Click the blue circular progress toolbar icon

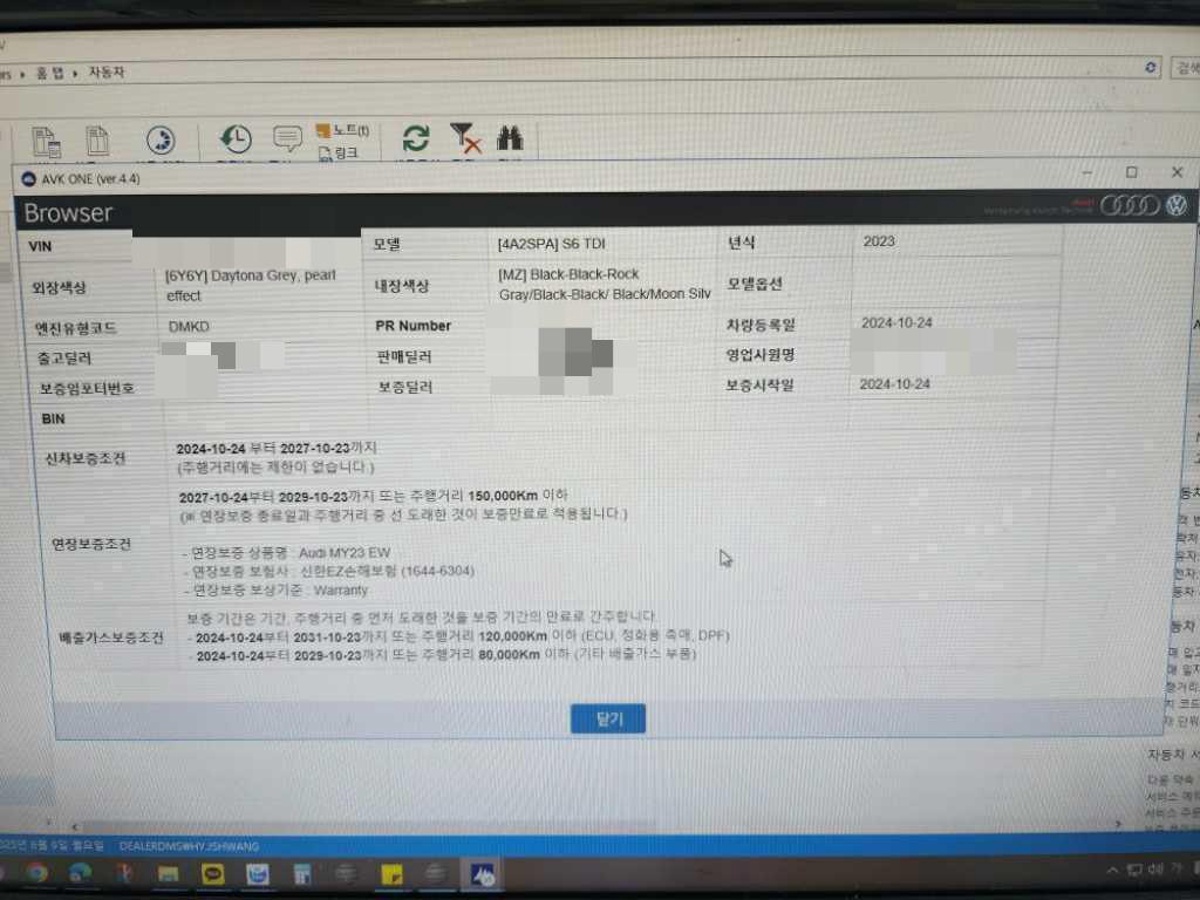tap(160, 140)
